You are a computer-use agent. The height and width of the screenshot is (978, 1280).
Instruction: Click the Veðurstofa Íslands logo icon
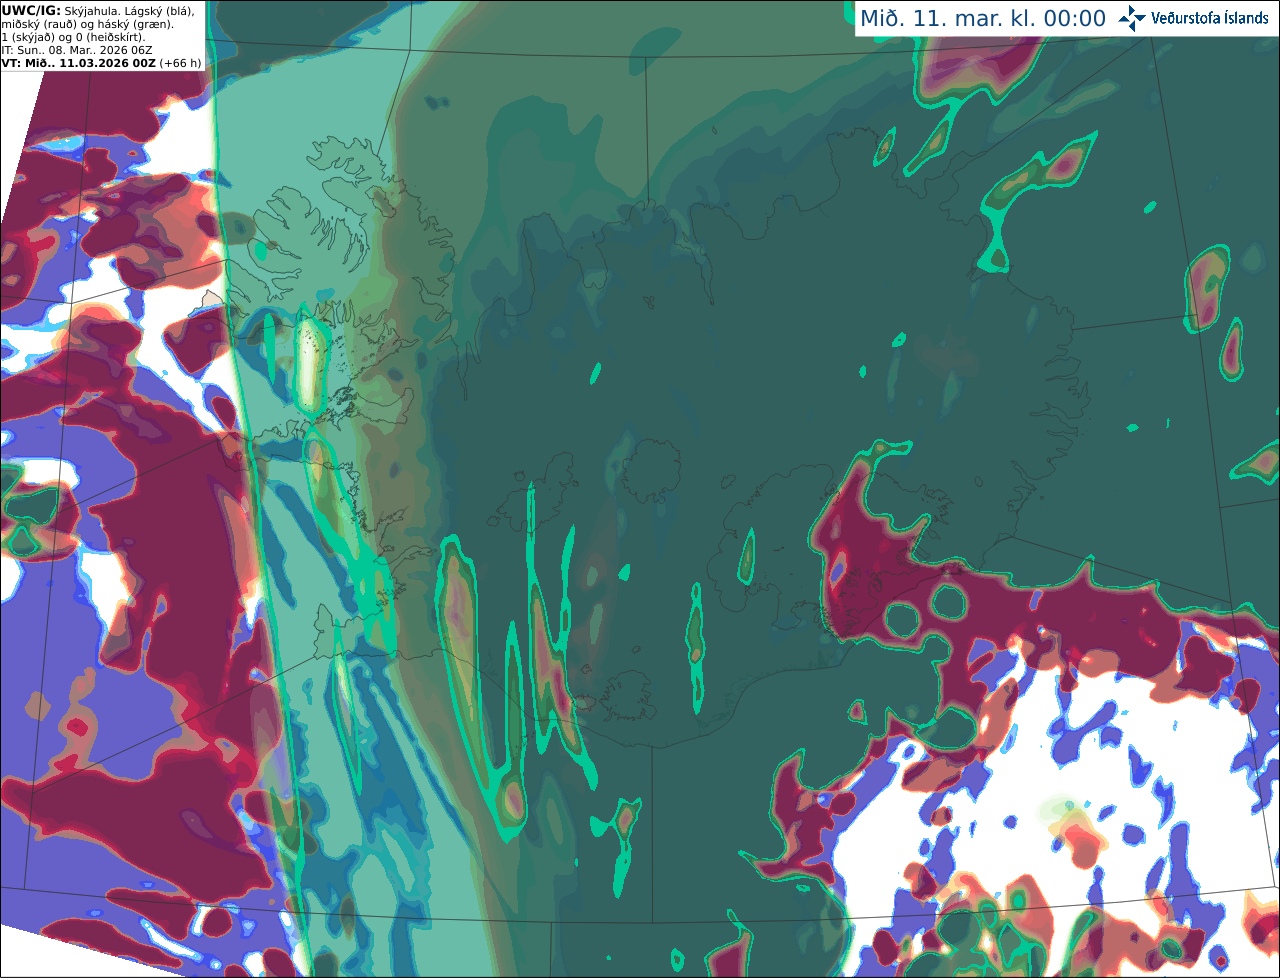point(1132,18)
